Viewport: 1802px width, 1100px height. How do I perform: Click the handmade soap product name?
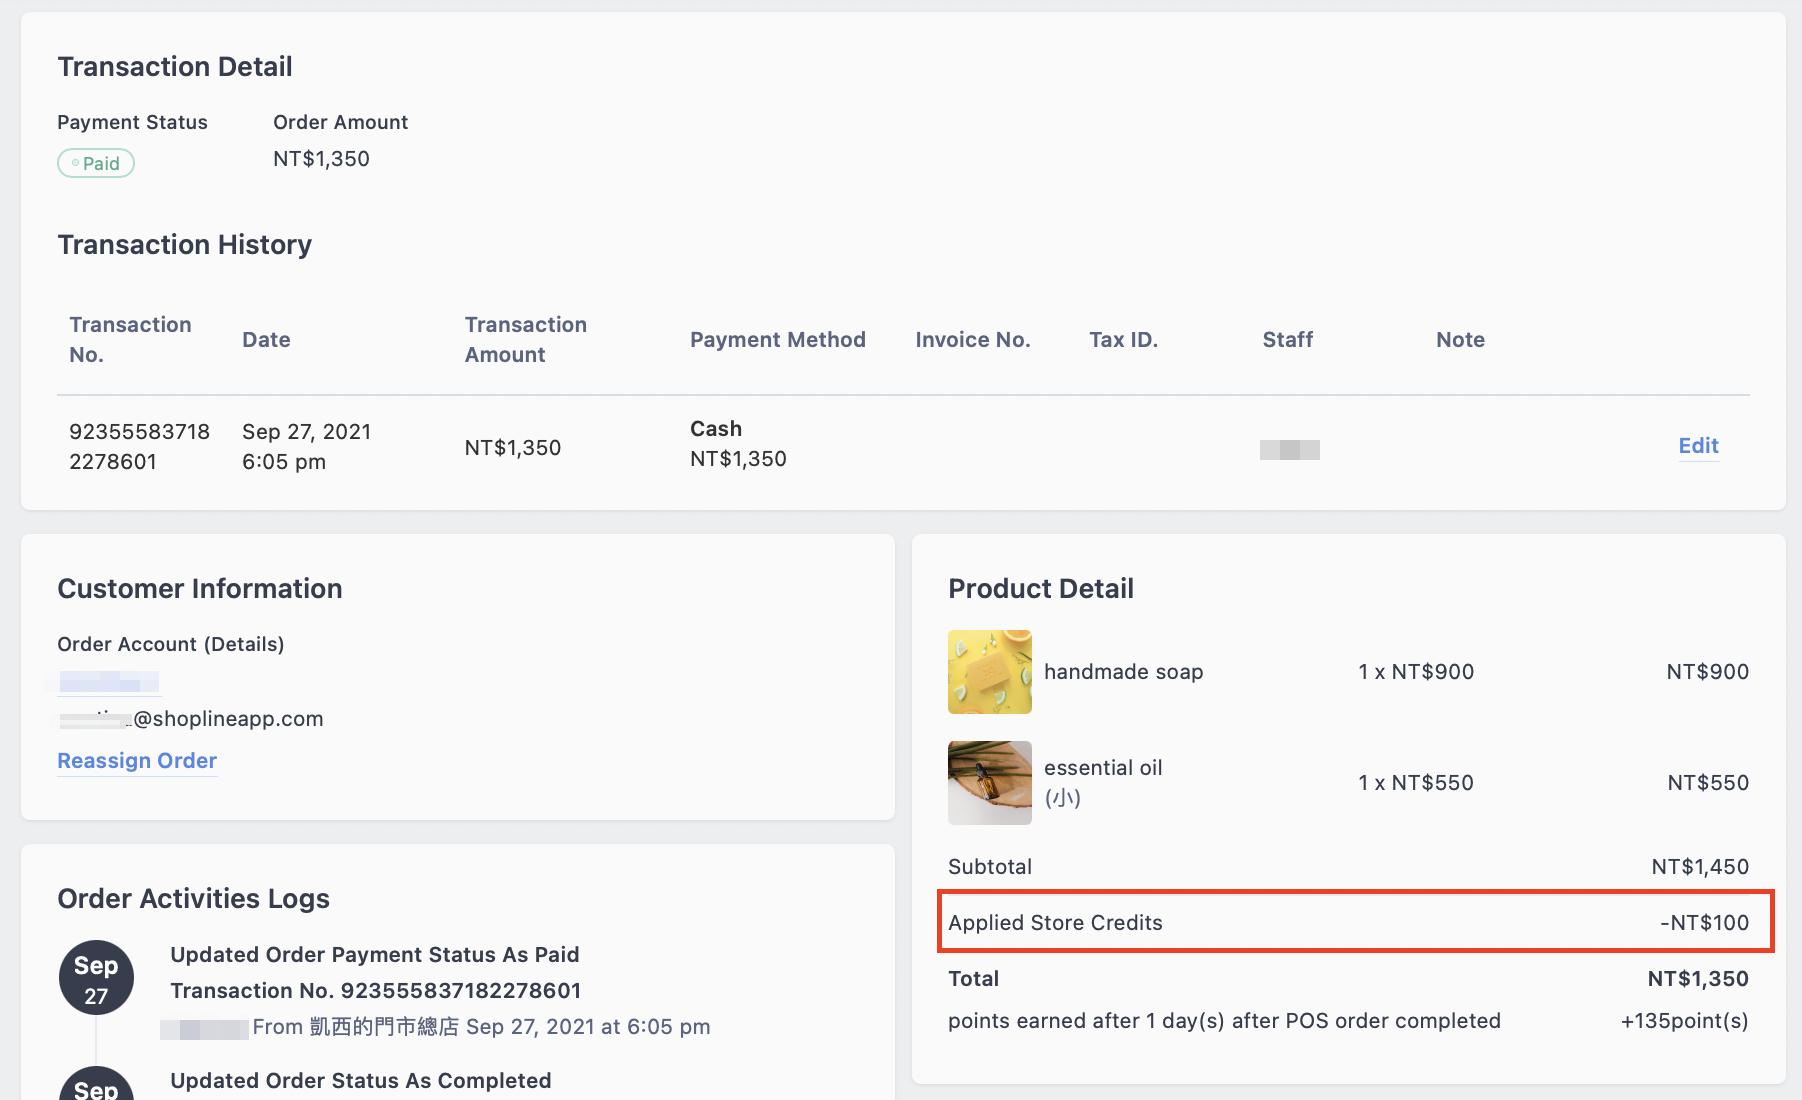tap(1123, 672)
